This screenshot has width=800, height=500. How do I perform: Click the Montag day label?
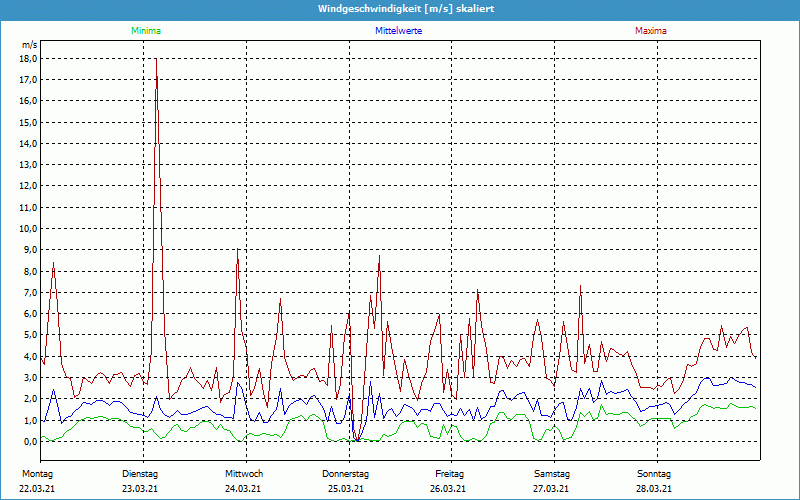click(37, 474)
